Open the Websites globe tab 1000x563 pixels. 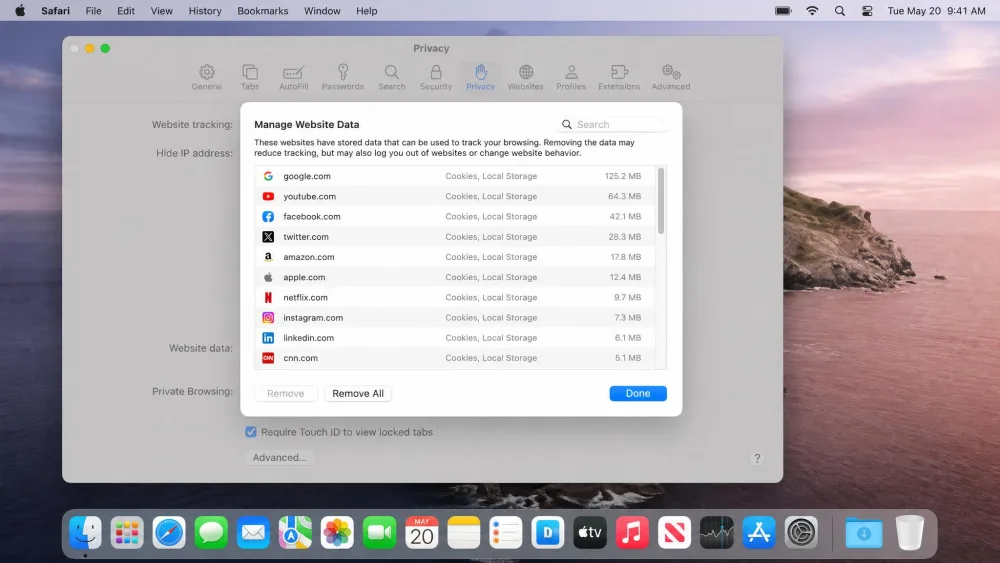pos(526,77)
